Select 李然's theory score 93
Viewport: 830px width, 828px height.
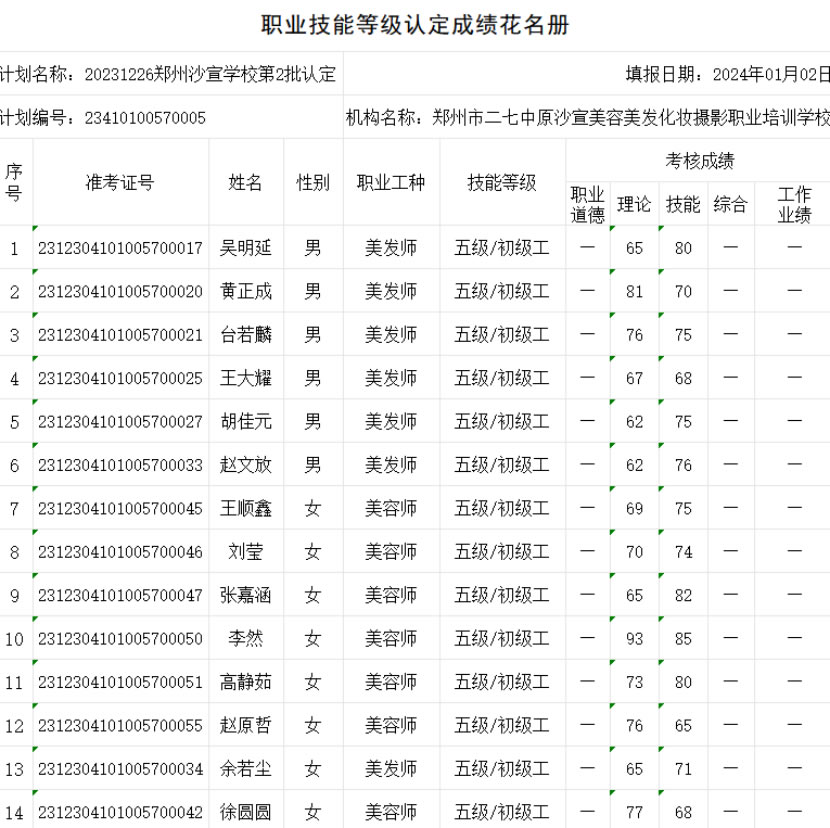pos(634,639)
